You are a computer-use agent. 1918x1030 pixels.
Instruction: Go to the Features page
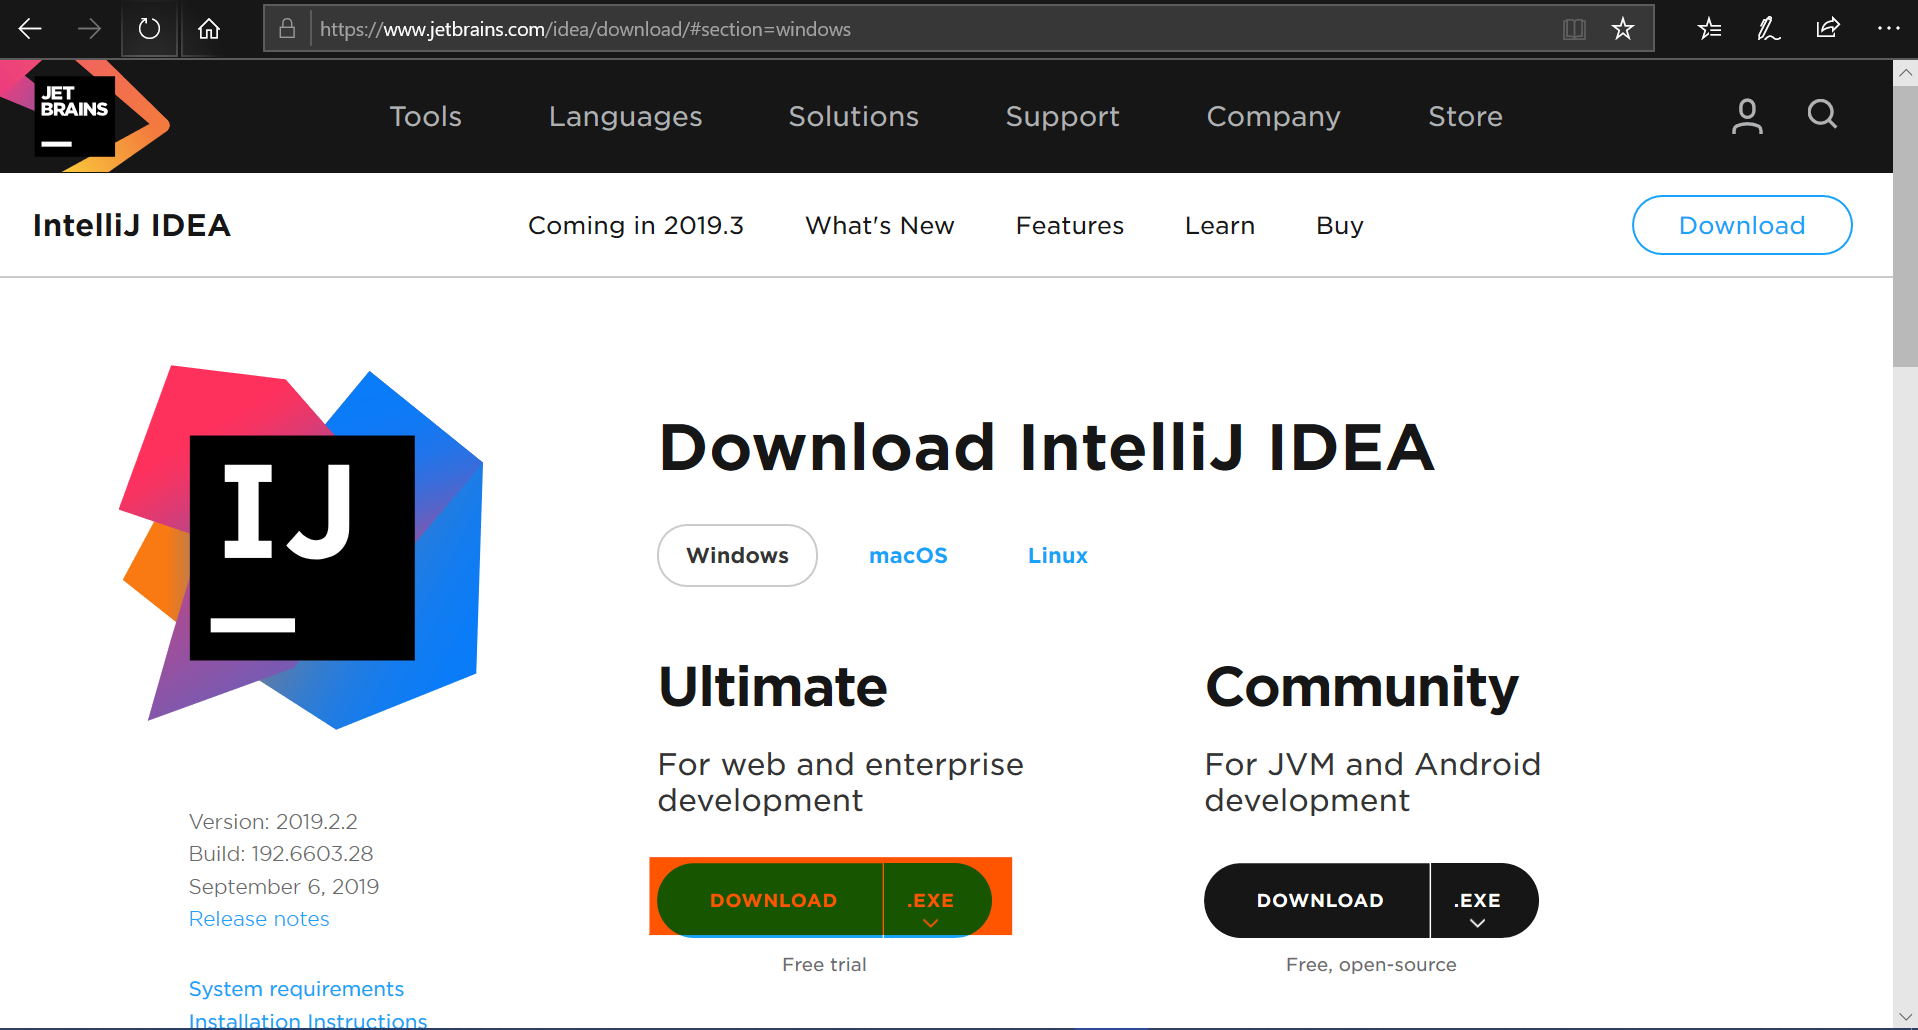(1070, 225)
